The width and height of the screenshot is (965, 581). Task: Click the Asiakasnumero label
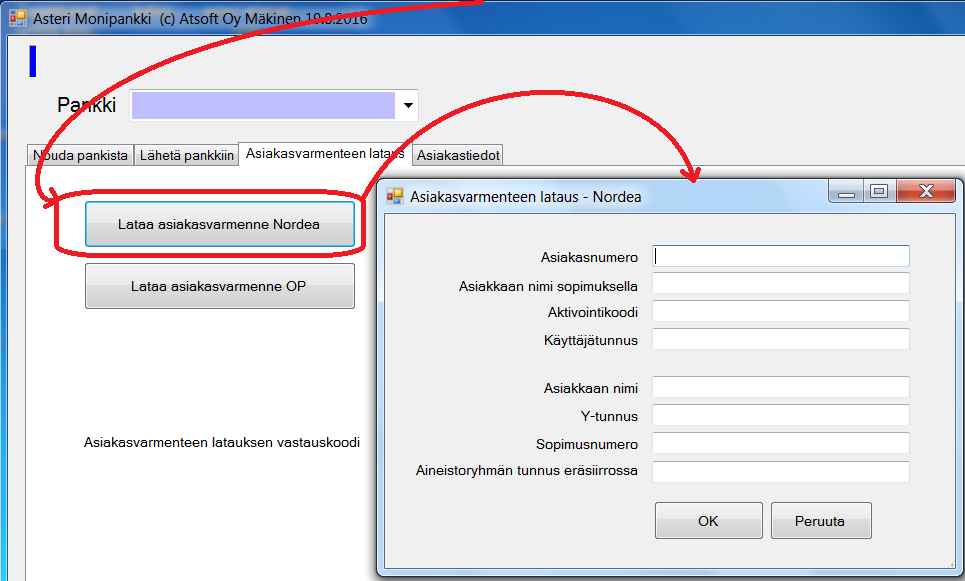pyautogui.click(x=589, y=257)
